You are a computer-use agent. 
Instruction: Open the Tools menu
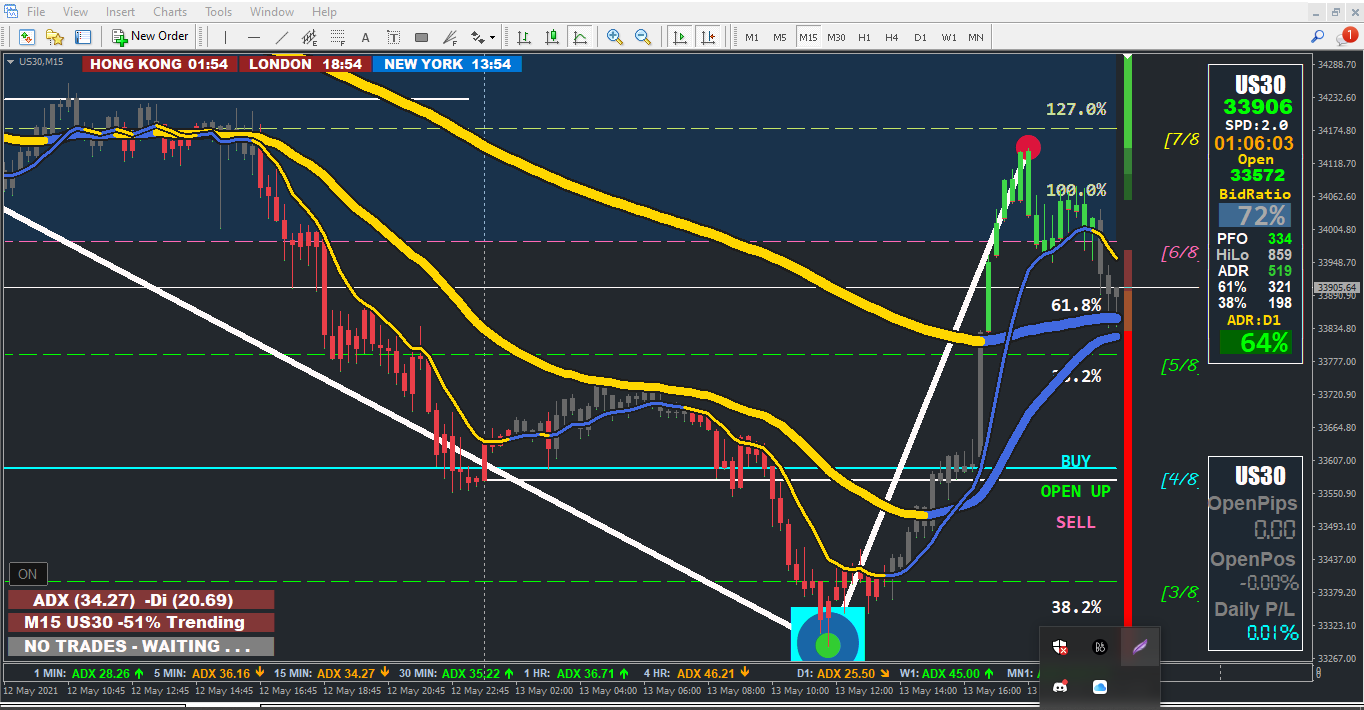[x=218, y=12]
